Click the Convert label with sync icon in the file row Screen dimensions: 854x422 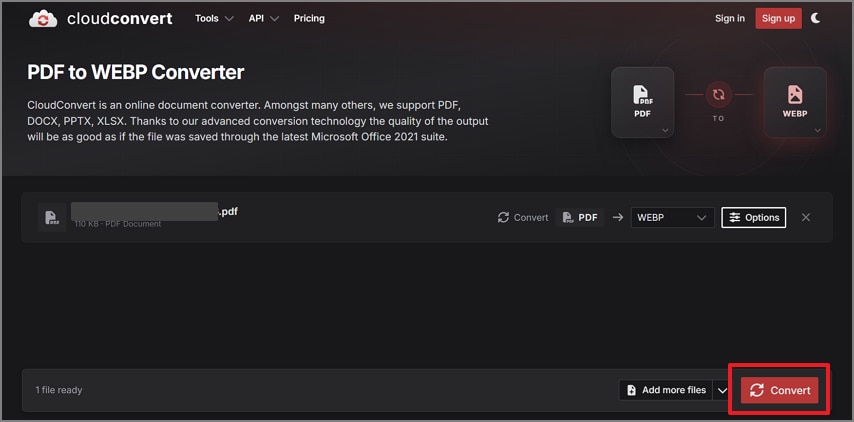pos(523,217)
